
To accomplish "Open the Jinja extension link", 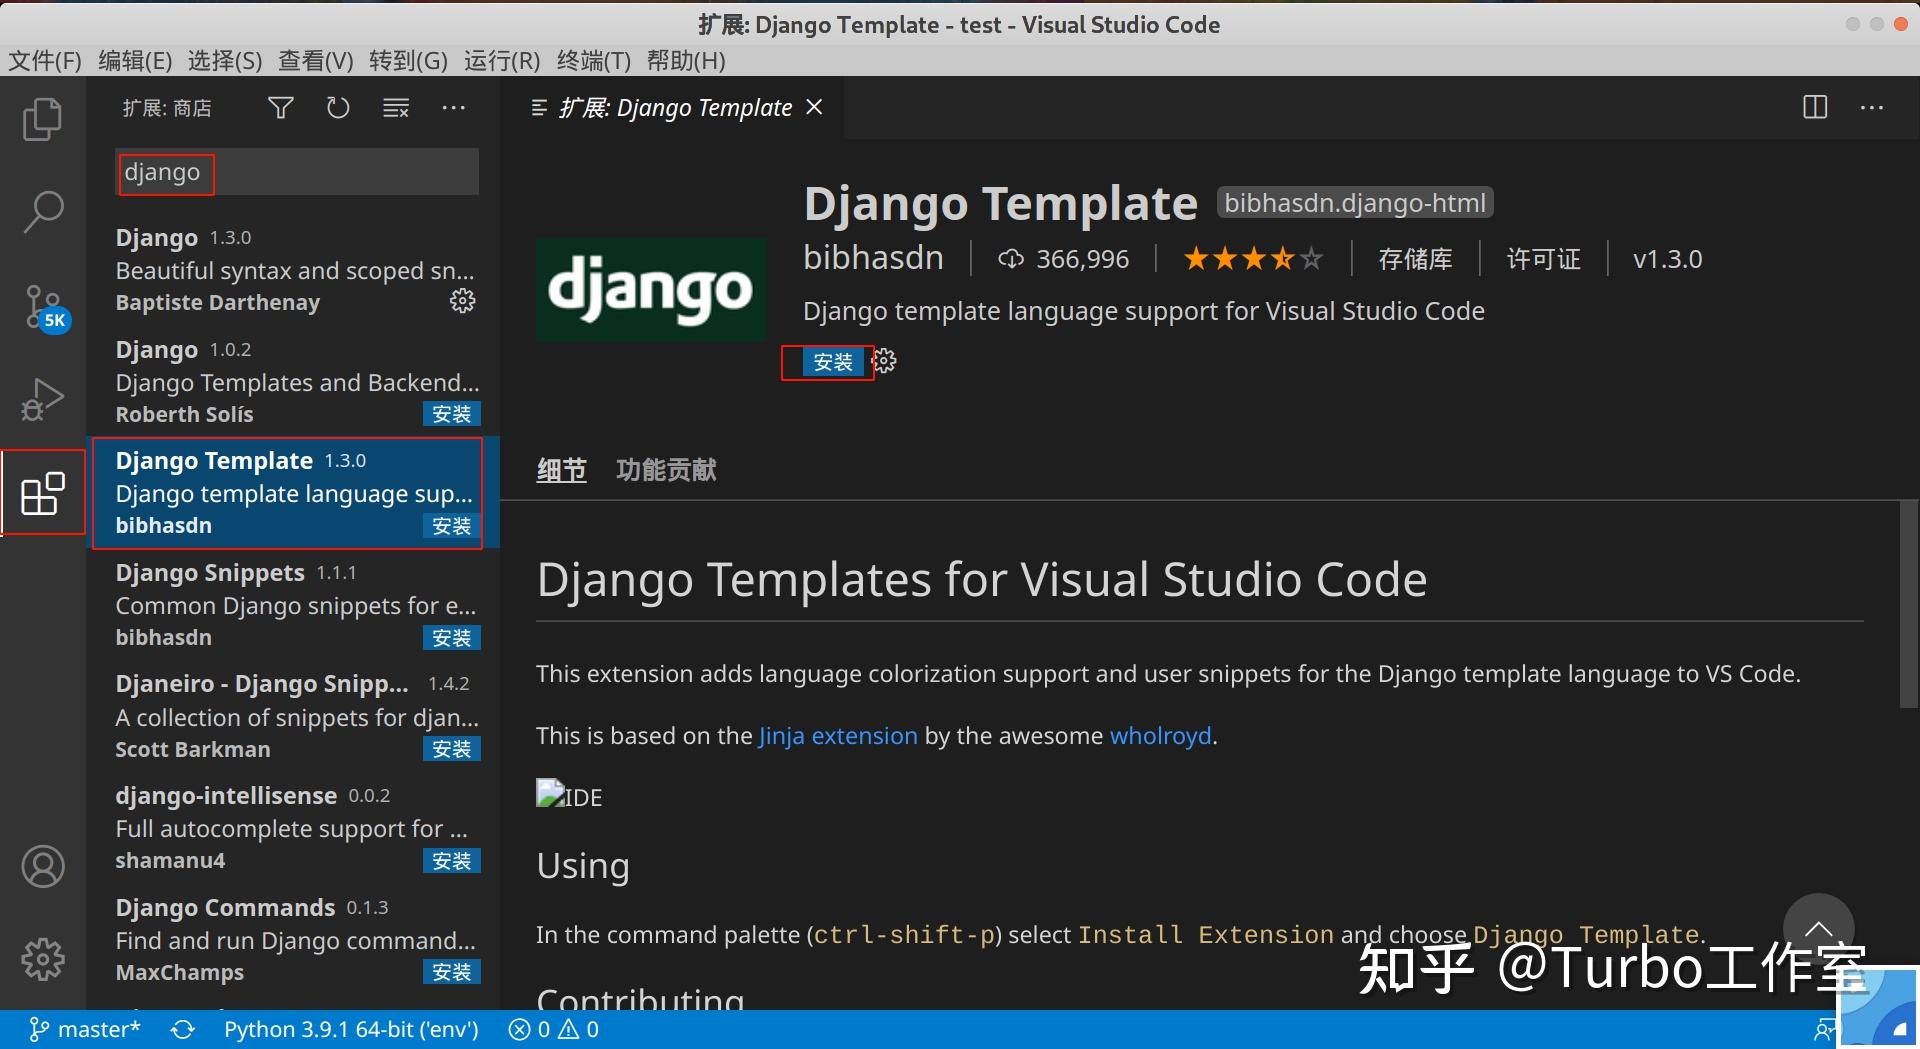I will (837, 735).
